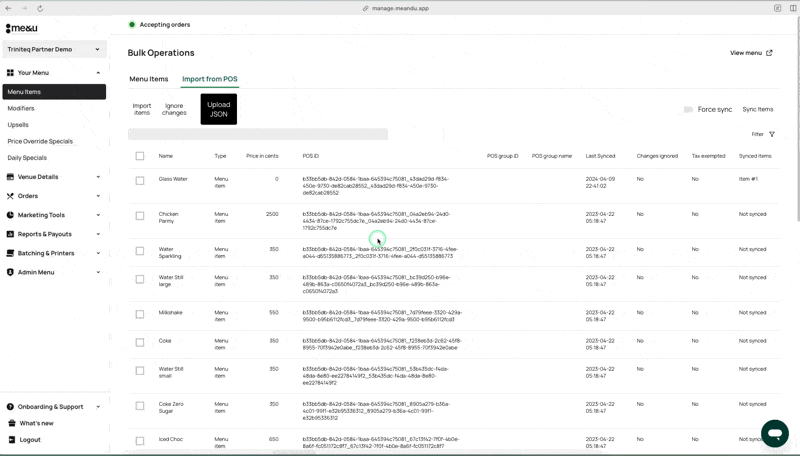Click the browser address bar
The width and height of the screenshot is (800, 456).
[x=400, y=7]
